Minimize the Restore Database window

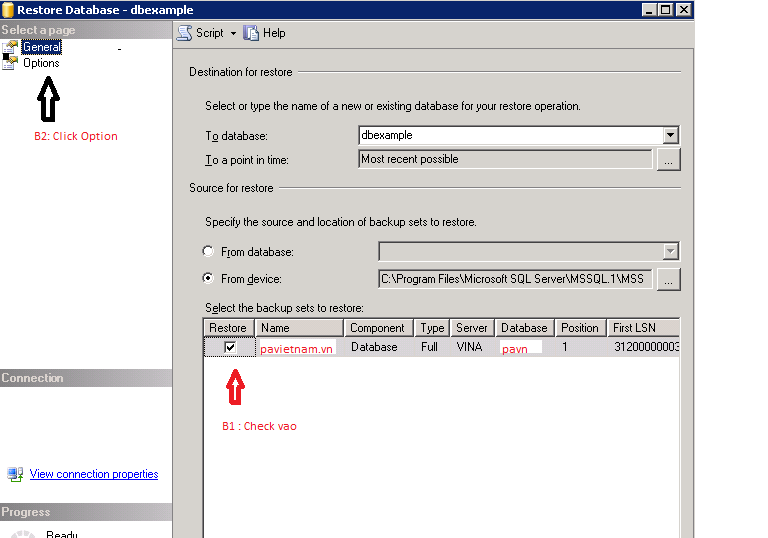click(x=649, y=10)
